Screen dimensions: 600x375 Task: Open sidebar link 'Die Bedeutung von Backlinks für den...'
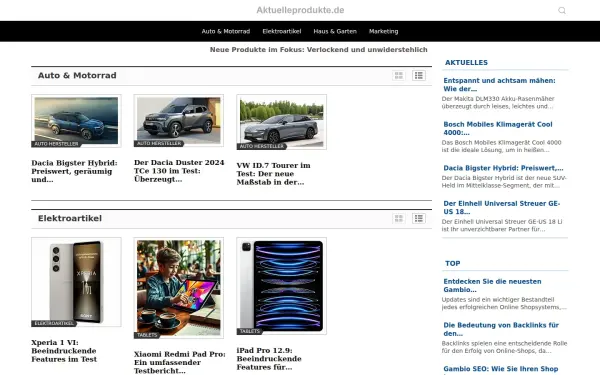(x=501, y=329)
